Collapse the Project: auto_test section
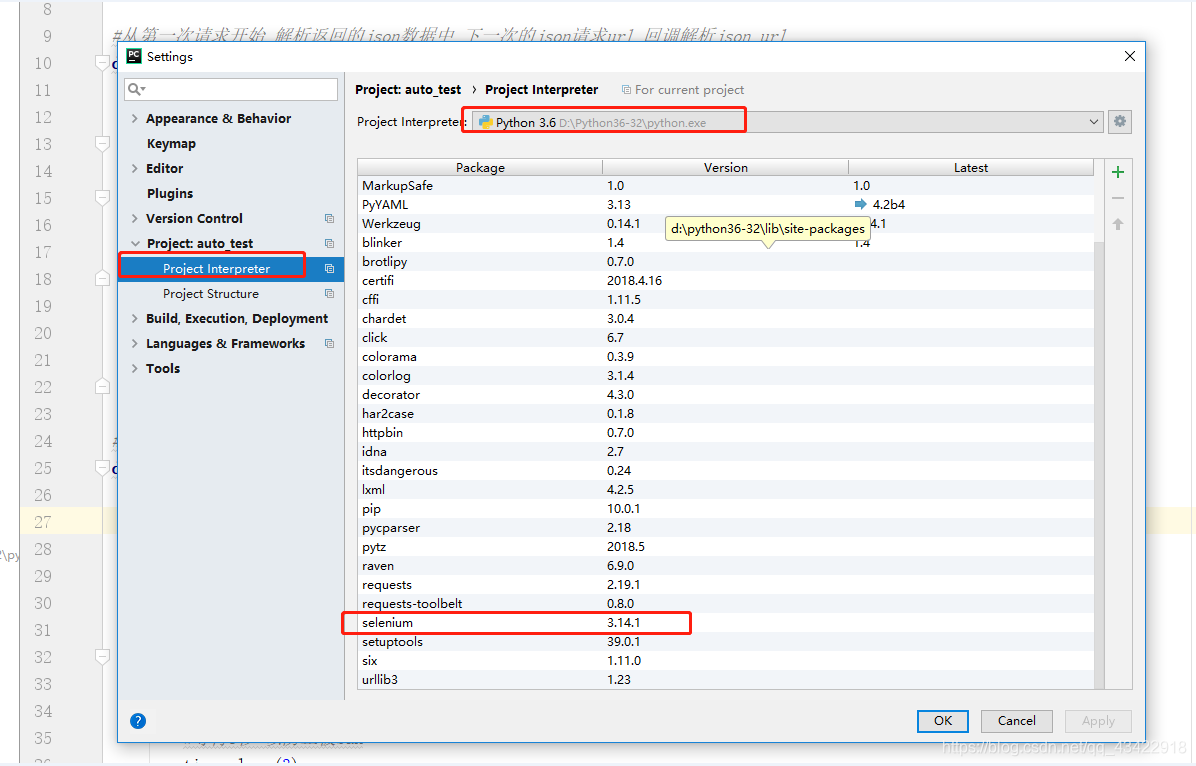1196x766 pixels. coord(135,243)
